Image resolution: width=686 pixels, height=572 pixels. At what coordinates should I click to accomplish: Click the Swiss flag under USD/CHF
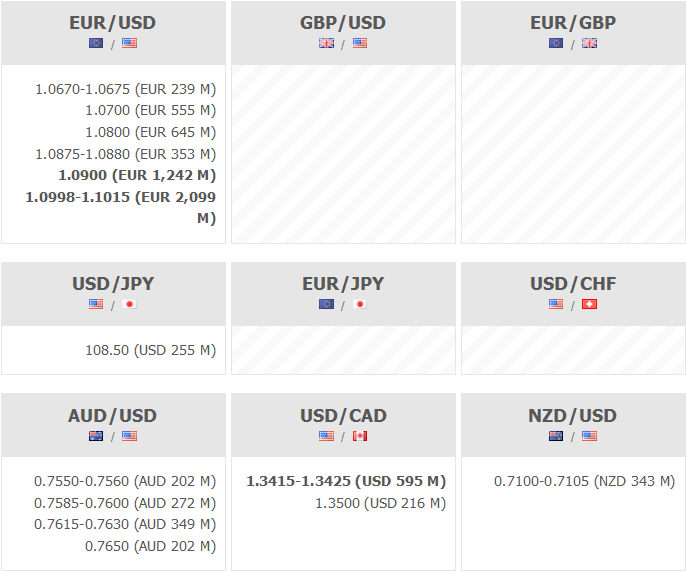point(589,304)
